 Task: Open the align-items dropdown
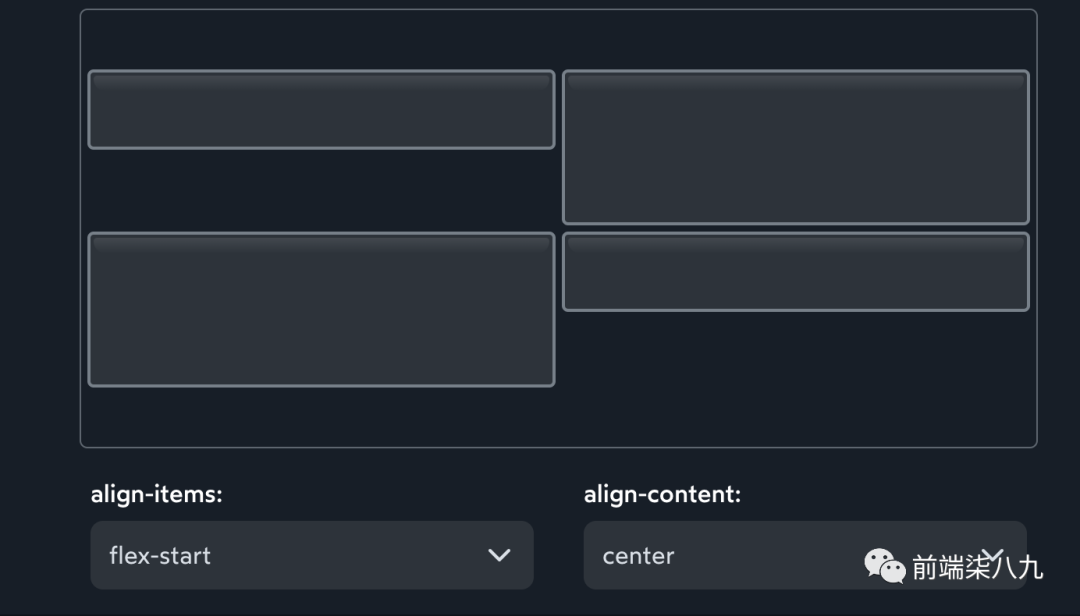click(x=311, y=555)
